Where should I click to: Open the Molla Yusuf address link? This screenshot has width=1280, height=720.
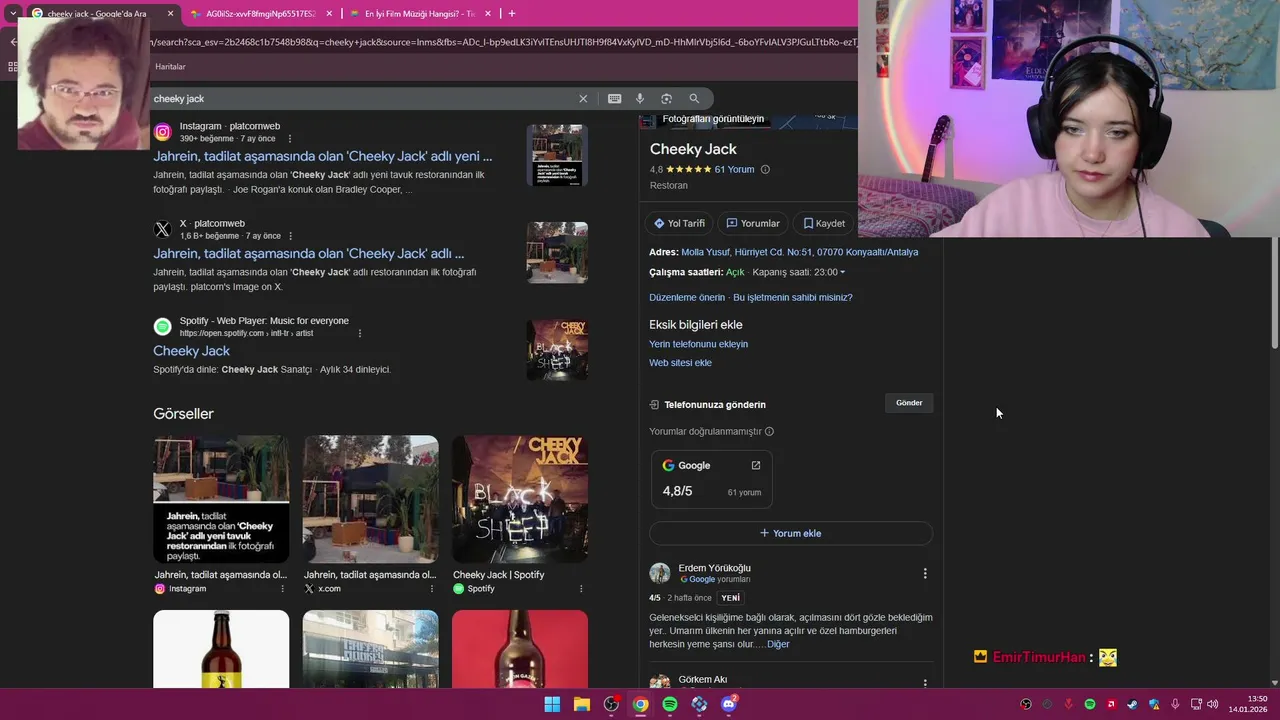(799, 252)
